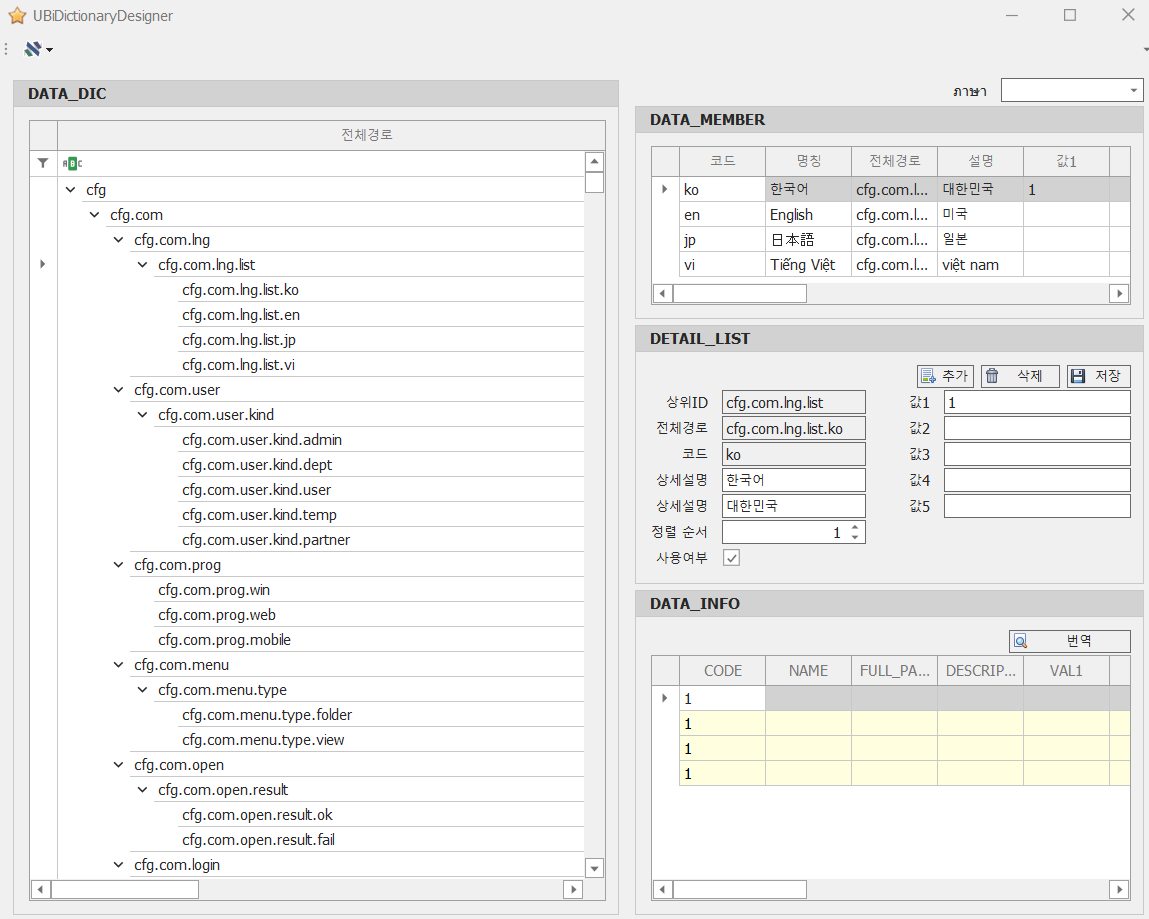Click the 추가 add button
This screenshot has width=1149, height=919.
click(x=945, y=376)
